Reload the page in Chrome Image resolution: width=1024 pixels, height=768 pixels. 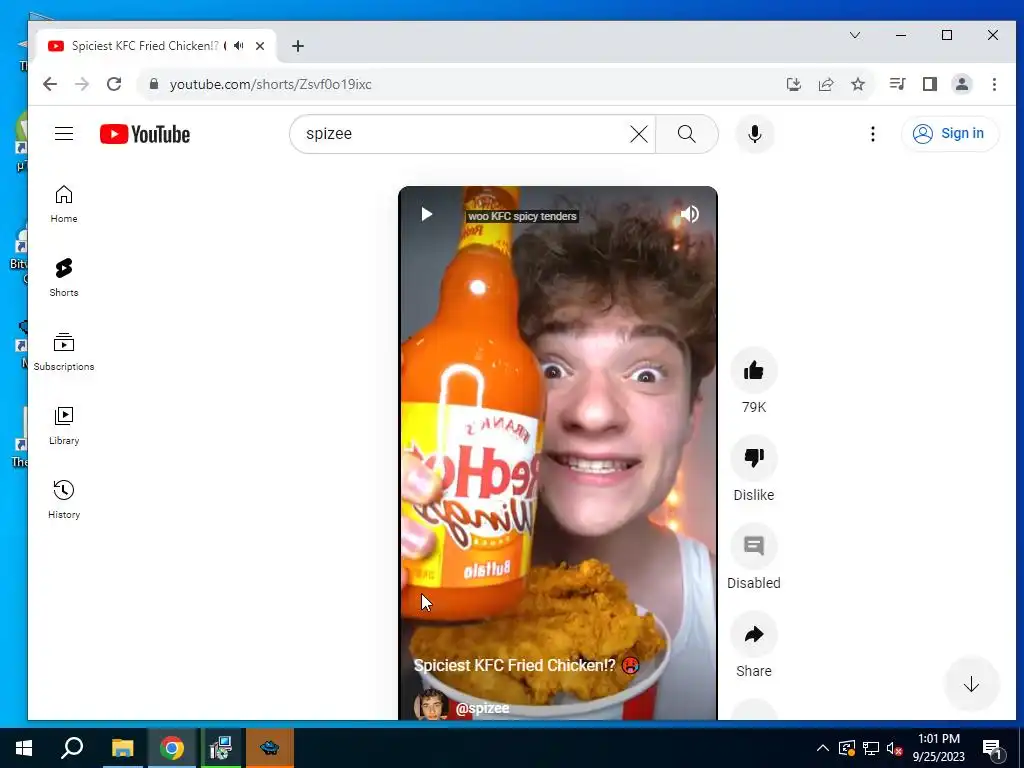(114, 84)
